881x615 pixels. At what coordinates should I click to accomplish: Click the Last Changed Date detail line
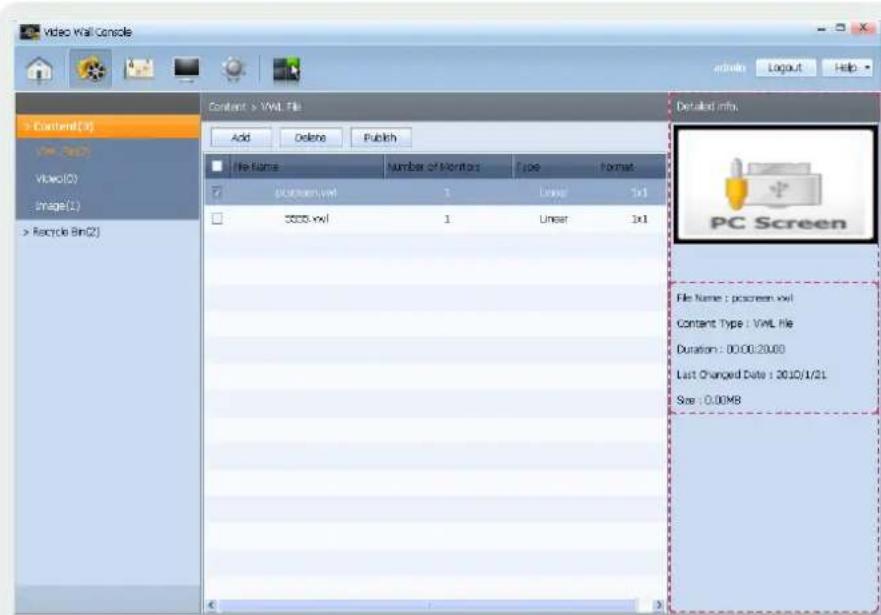[751, 375]
